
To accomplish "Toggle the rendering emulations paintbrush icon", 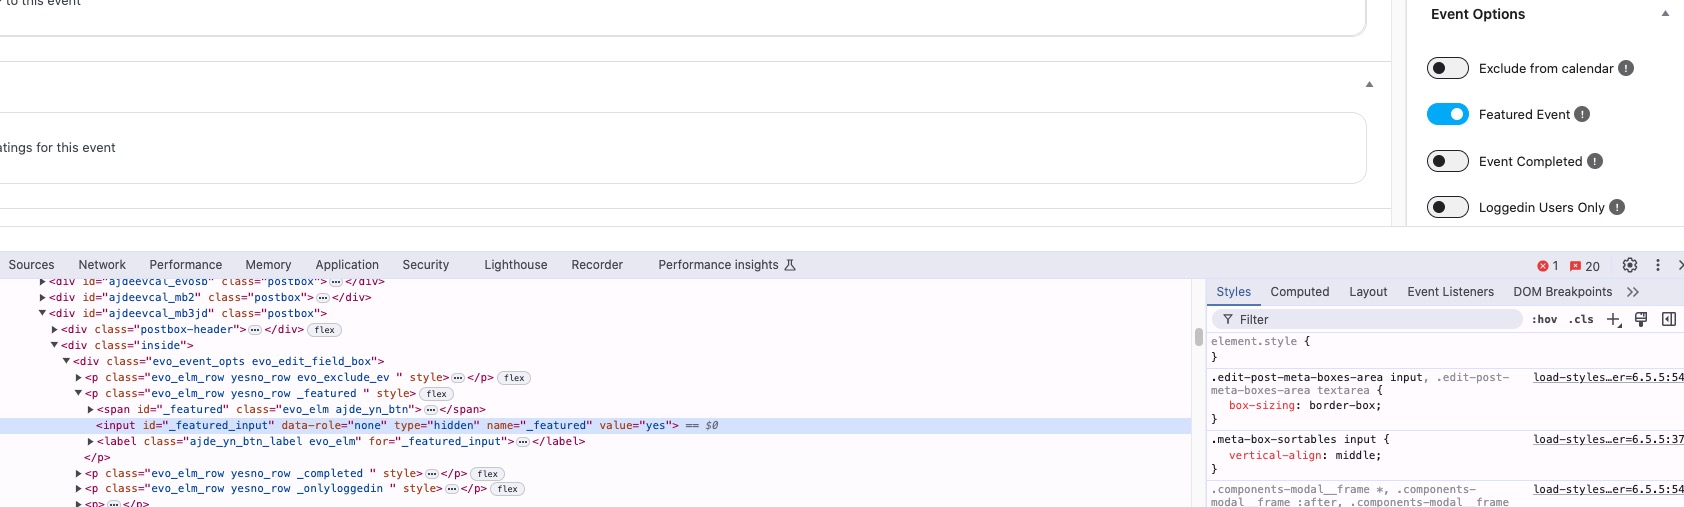I will coord(1641,319).
